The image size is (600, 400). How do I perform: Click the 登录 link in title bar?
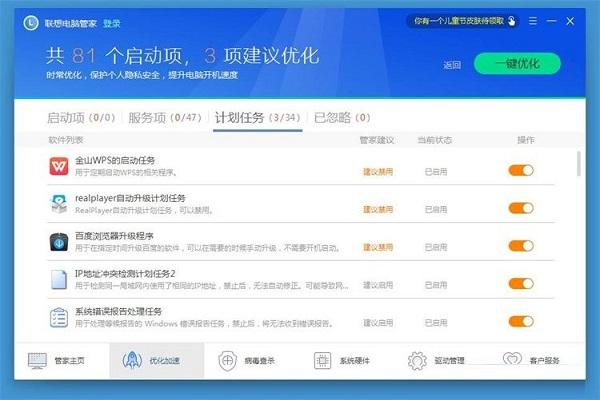(111, 23)
